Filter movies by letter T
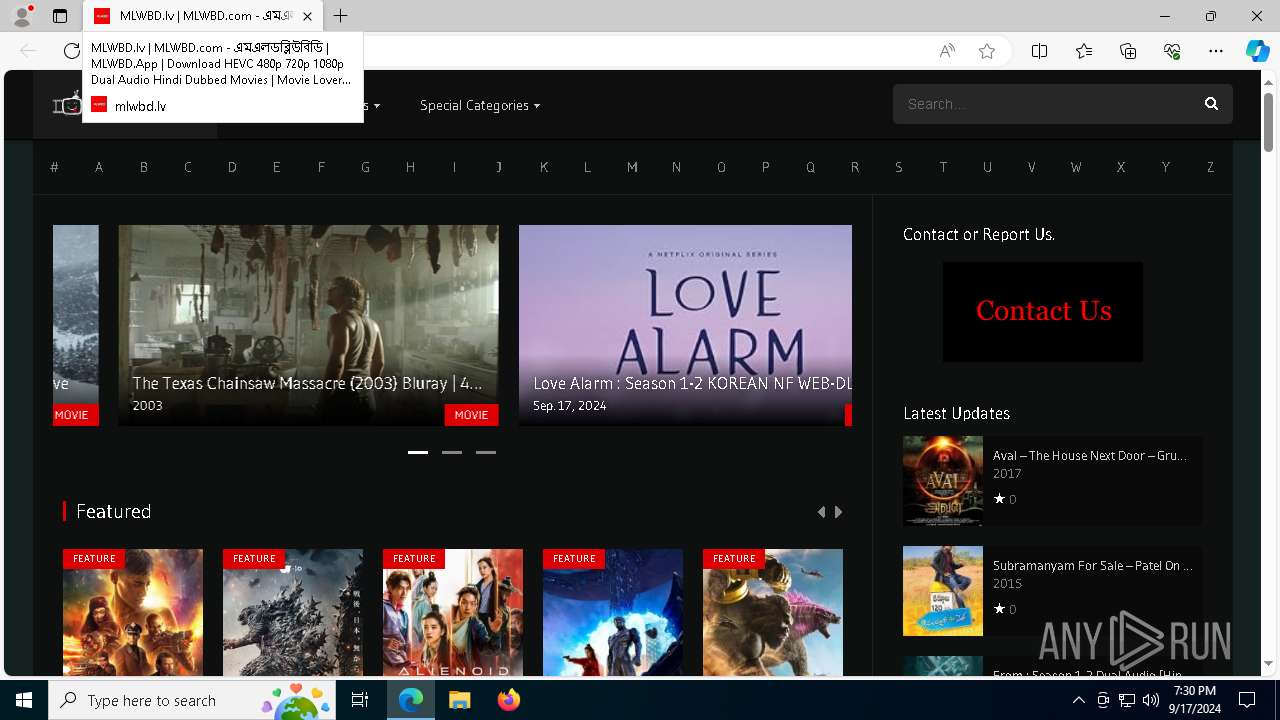The width and height of the screenshot is (1280, 720). click(943, 167)
